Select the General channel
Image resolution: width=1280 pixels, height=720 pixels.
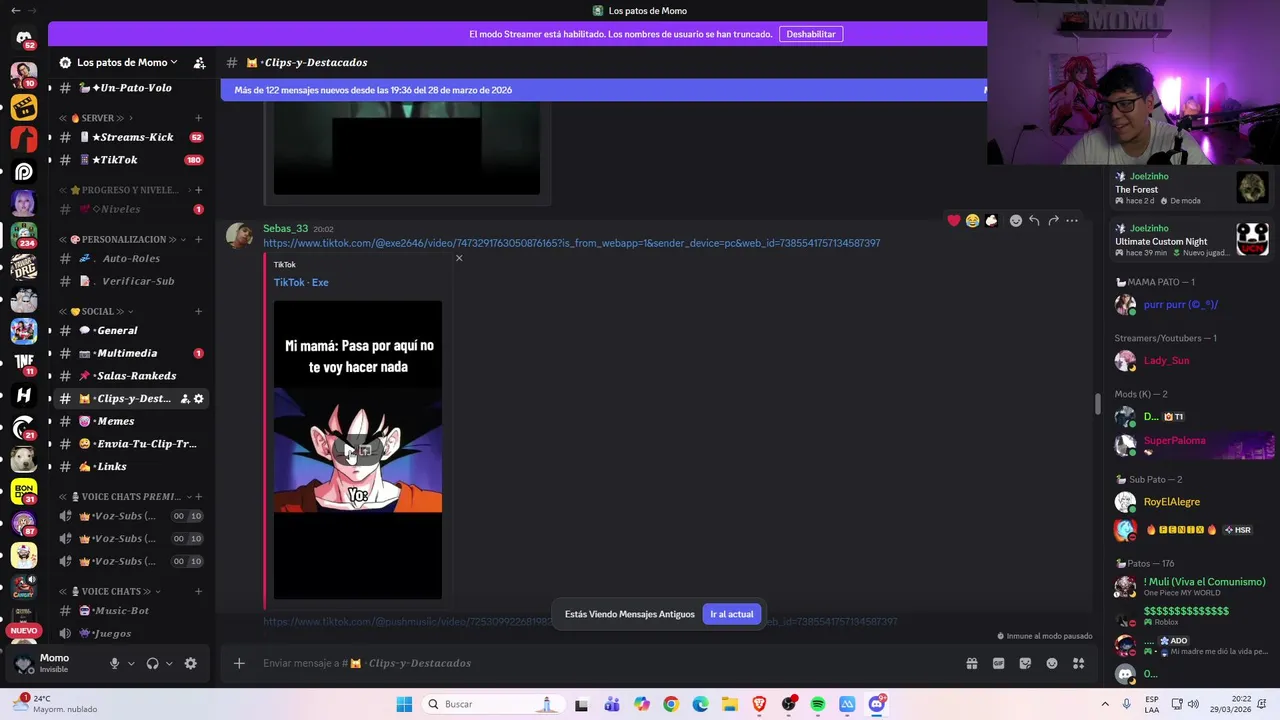point(130,330)
